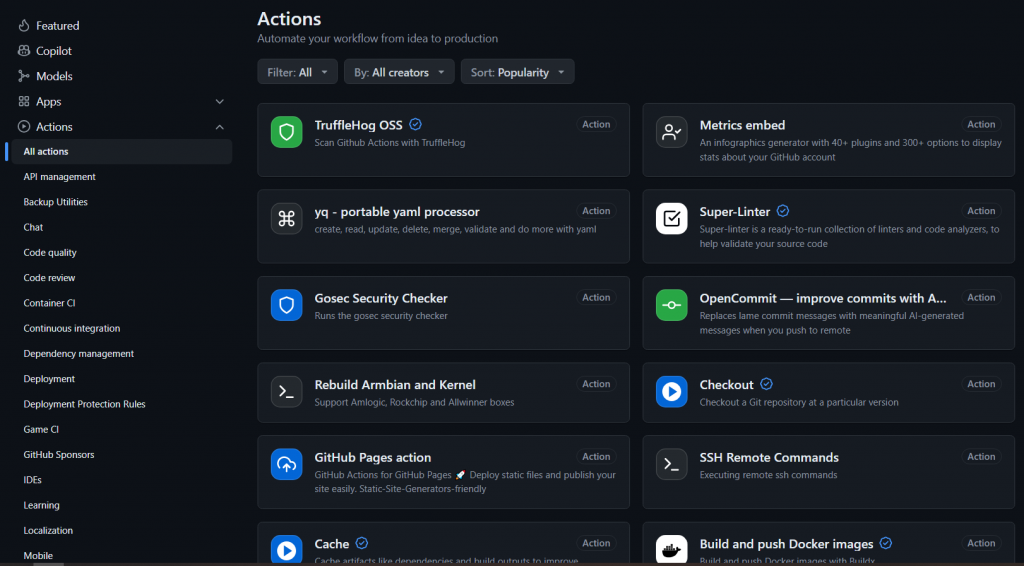Open the Featured page link
Image resolution: width=1024 pixels, height=566 pixels.
57,25
